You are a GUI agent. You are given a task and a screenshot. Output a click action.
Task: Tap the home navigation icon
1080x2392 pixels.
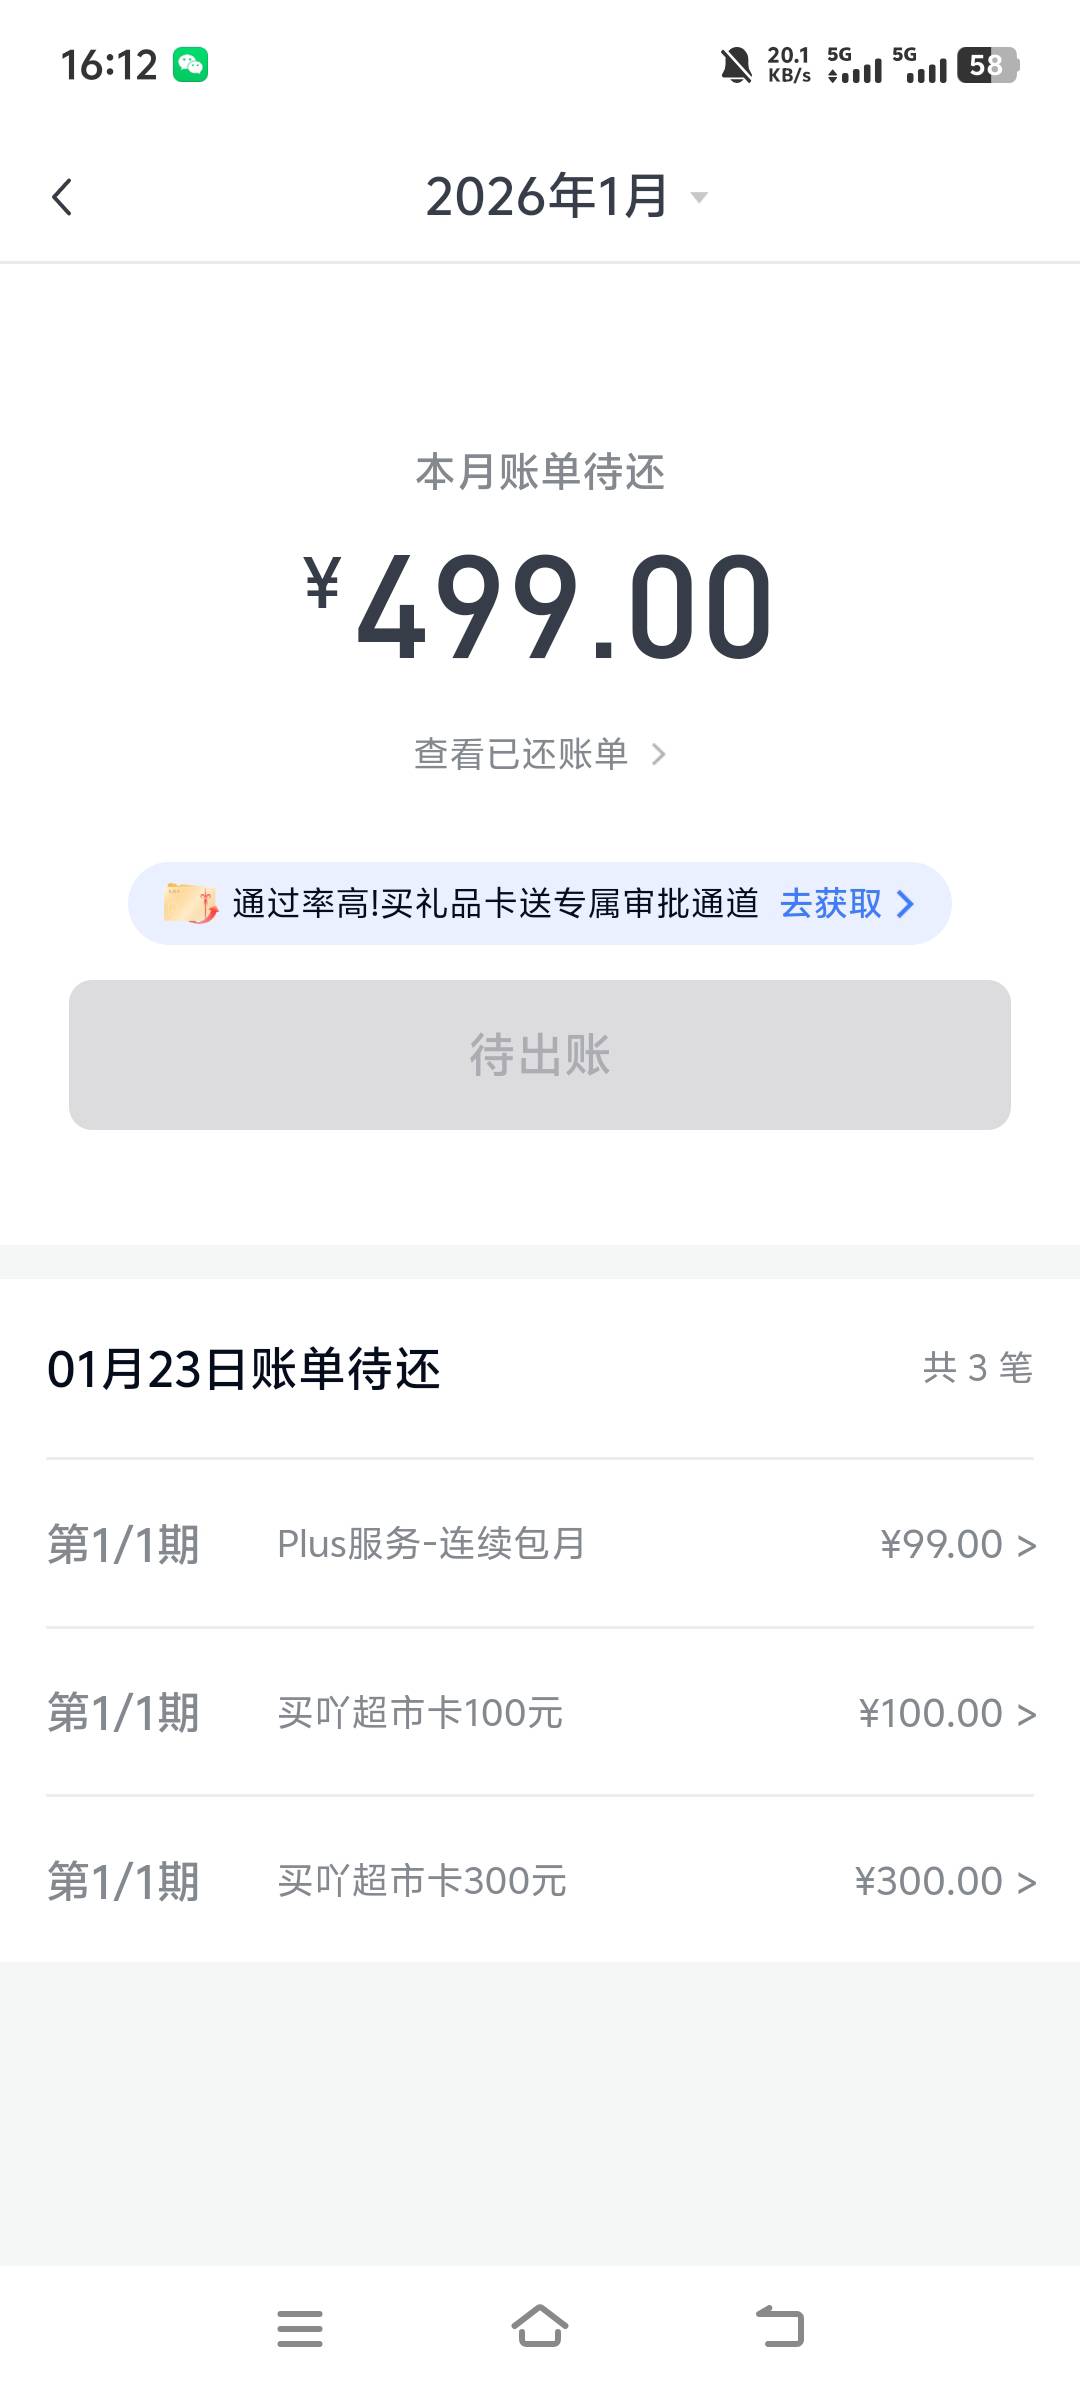click(x=540, y=2326)
